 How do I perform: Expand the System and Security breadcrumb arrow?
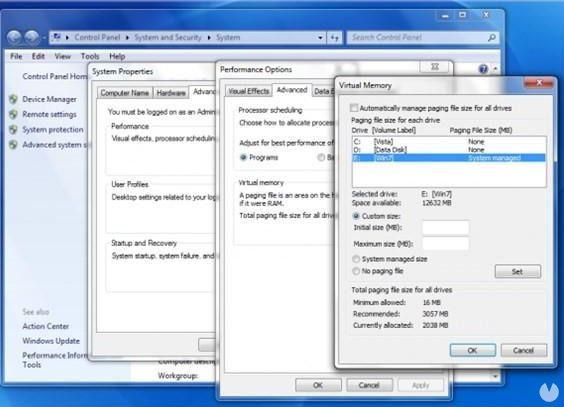209,37
